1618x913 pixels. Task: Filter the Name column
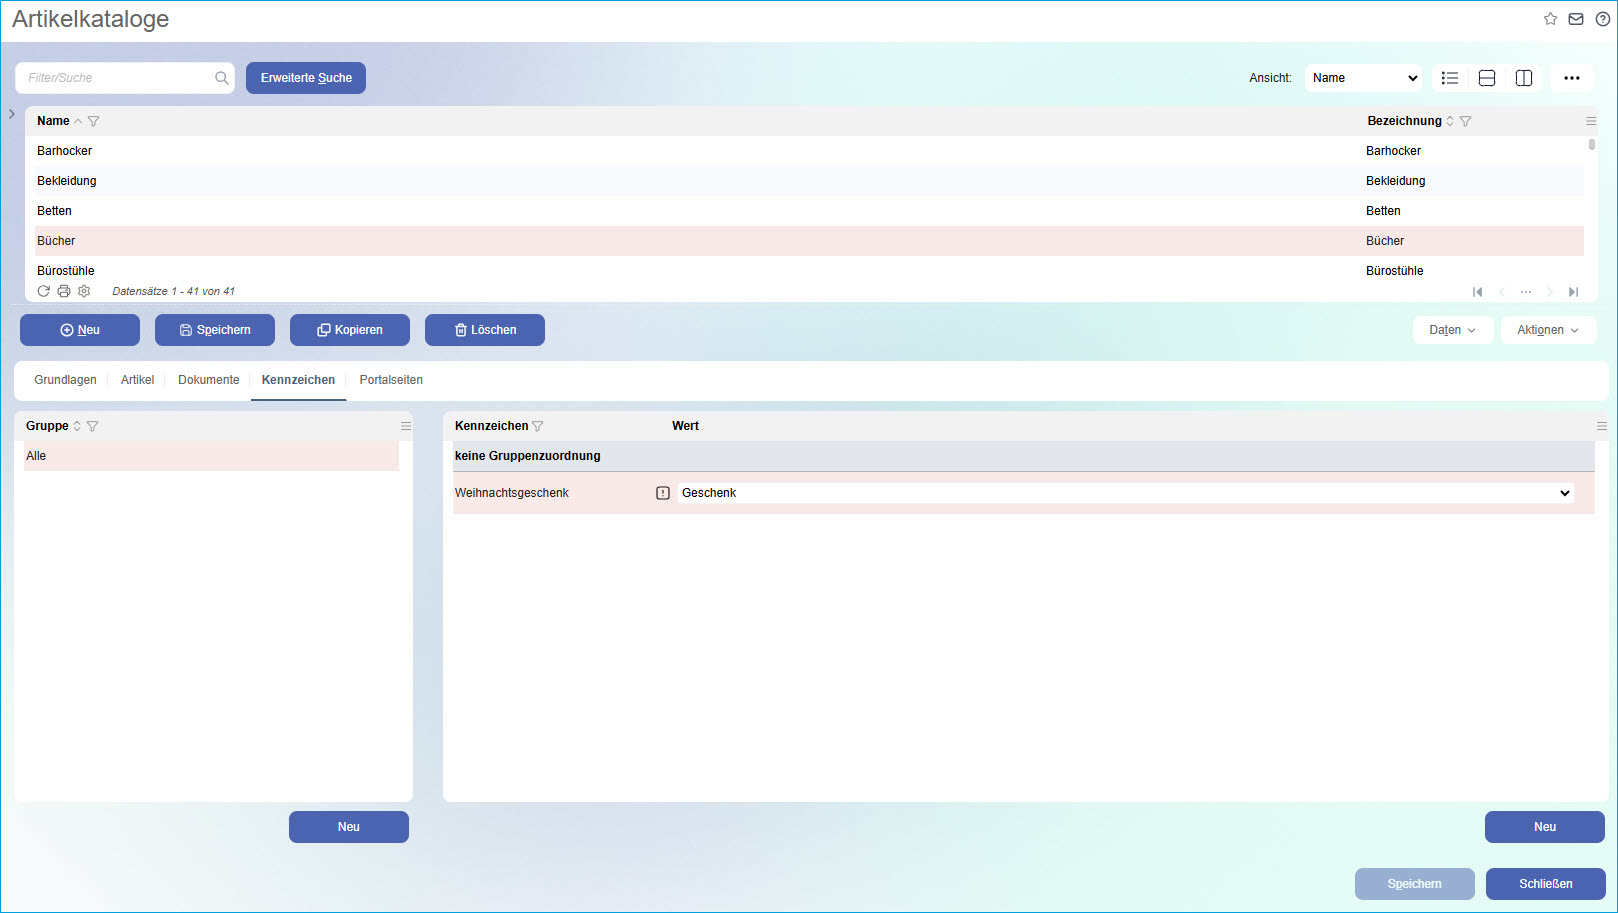94,121
